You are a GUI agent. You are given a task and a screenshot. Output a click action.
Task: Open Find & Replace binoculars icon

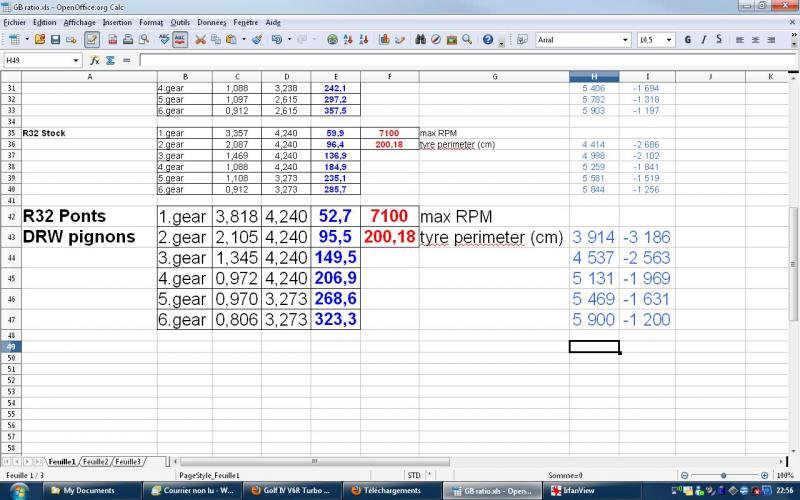(420, 39)
